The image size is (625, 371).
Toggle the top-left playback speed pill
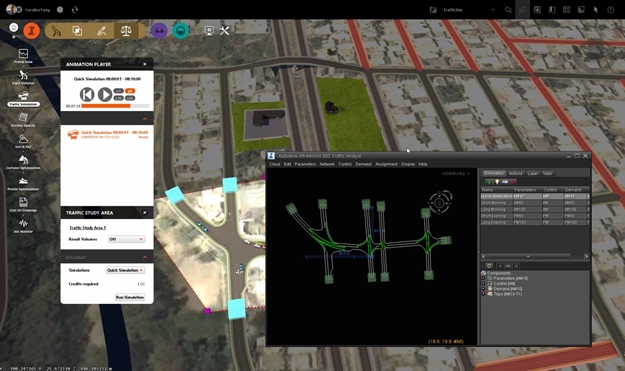pos(118,91)
